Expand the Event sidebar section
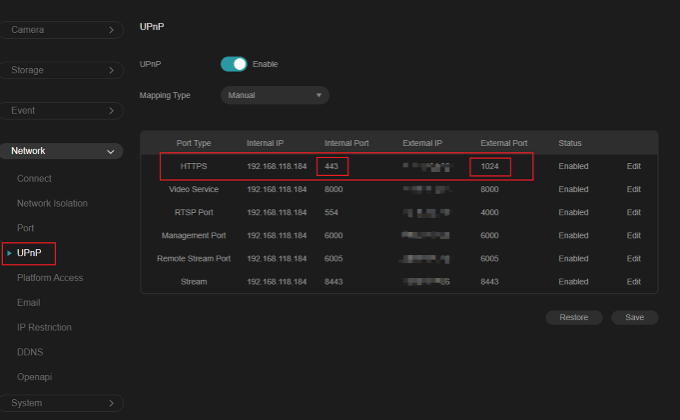Image resolution: width=680 pixels, height=420 pixels. coord(62,110)
